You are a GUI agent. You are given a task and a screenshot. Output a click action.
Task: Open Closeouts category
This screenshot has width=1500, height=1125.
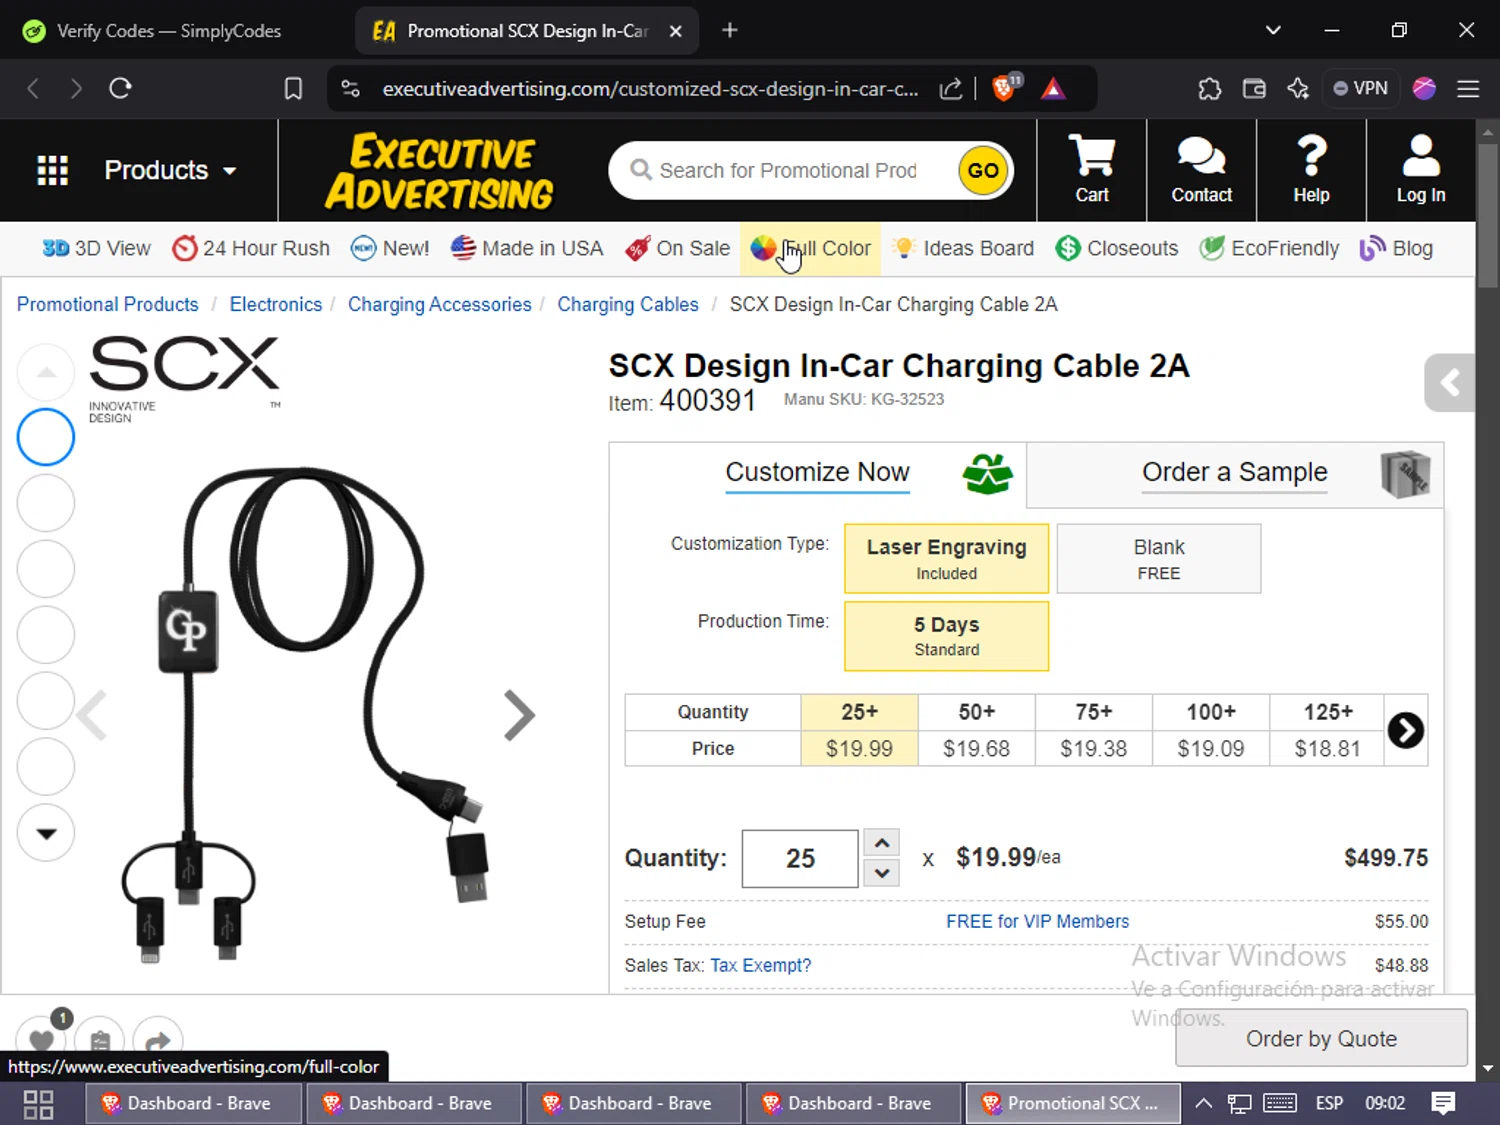[1117, 248]
